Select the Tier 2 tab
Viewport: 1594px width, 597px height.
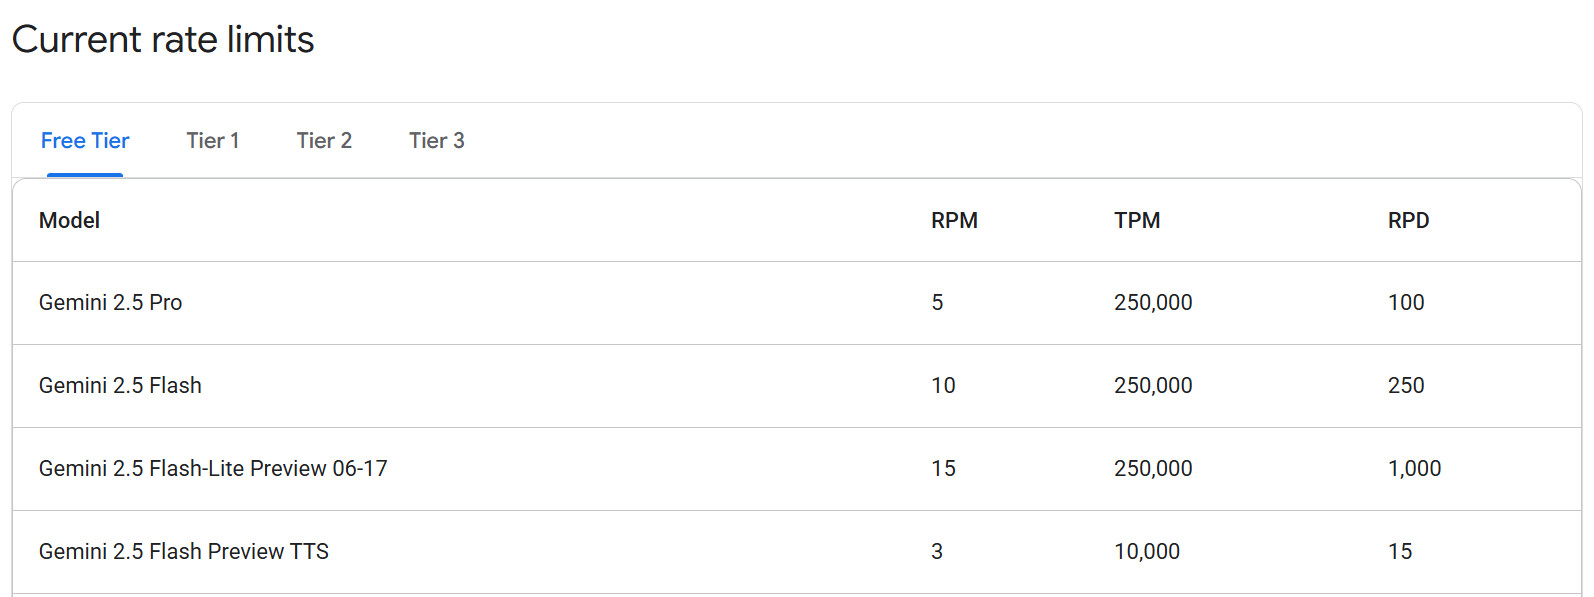point(324,141)
